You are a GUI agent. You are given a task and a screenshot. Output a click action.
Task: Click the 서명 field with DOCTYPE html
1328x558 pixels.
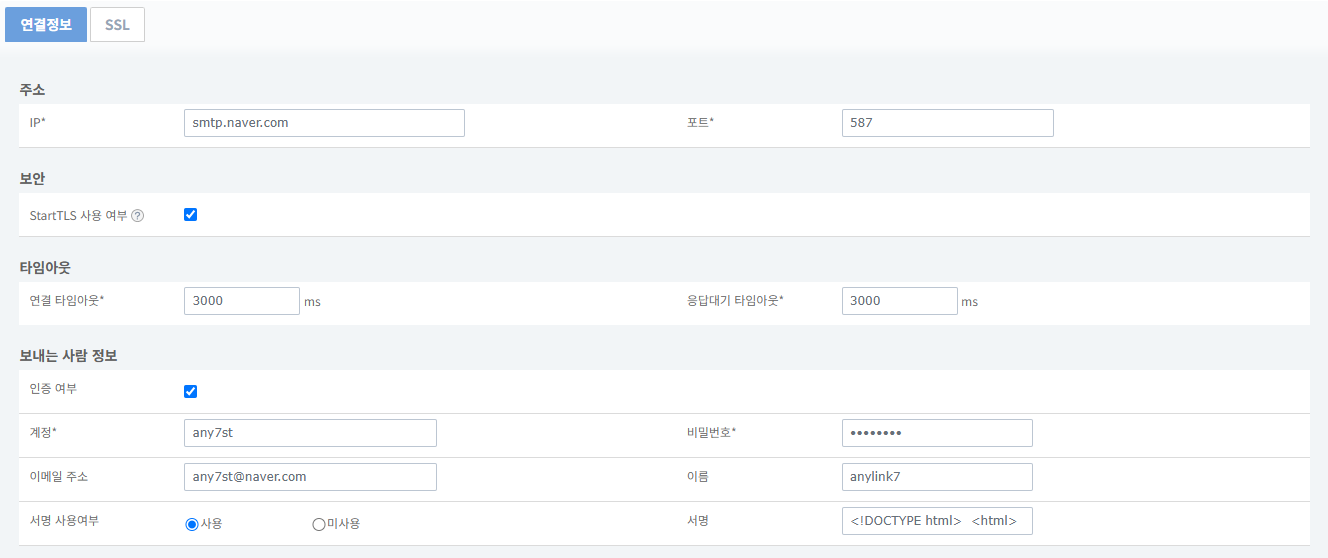(x=937, y=521)
